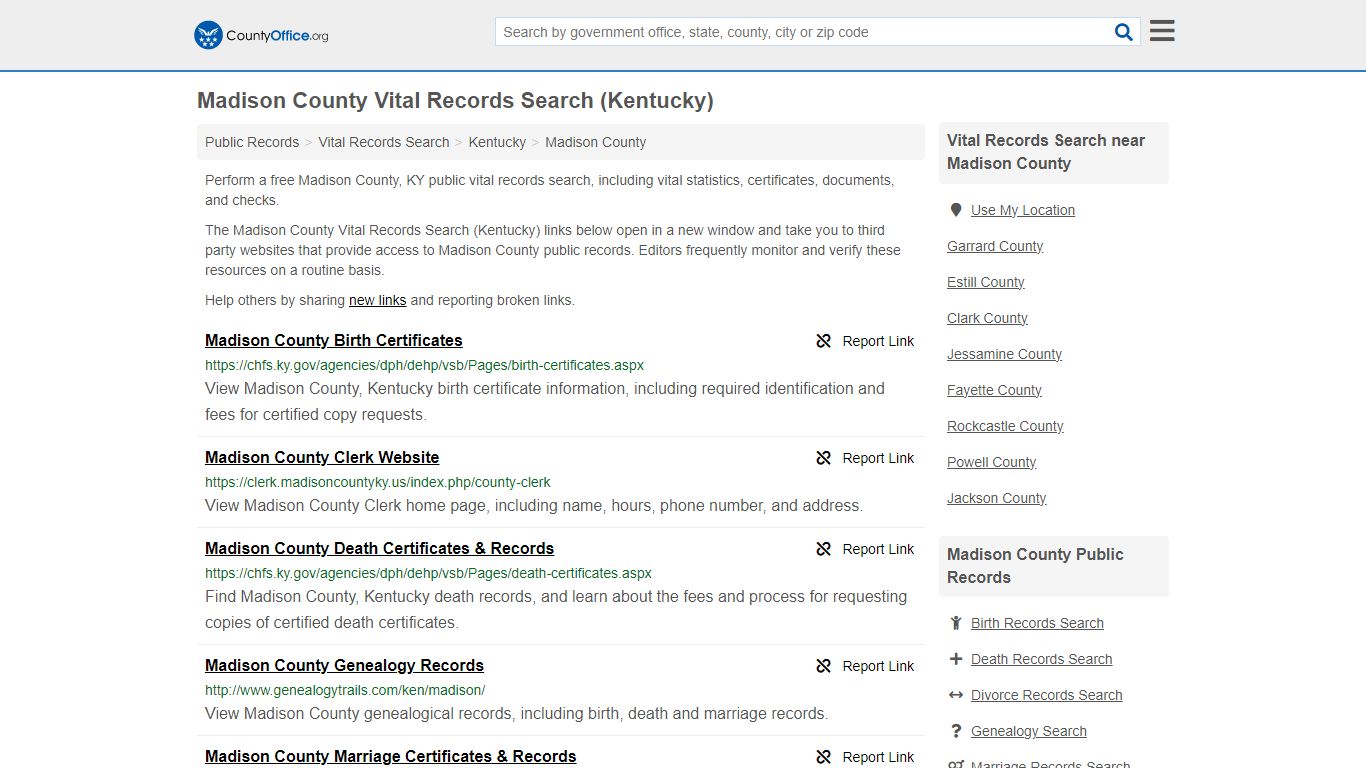Image resolution: width=1366 pixels, height=768 pixels.
Task: Open Madison County Clerk Website link
Action: [x=322, y=457]
